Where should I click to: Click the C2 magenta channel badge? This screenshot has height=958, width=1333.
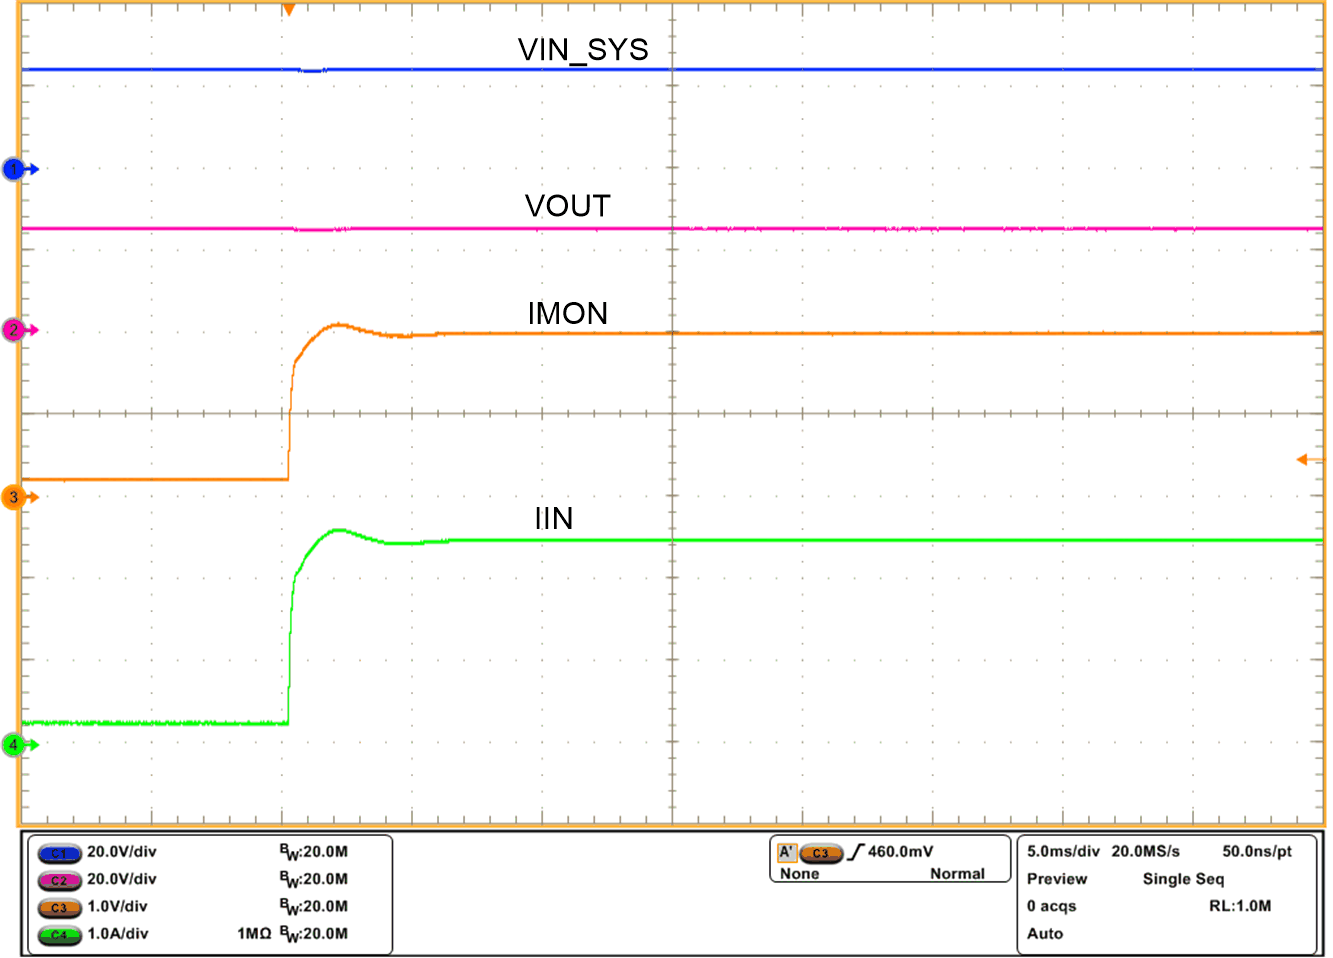pyautogui.click(x=59, y=880)
